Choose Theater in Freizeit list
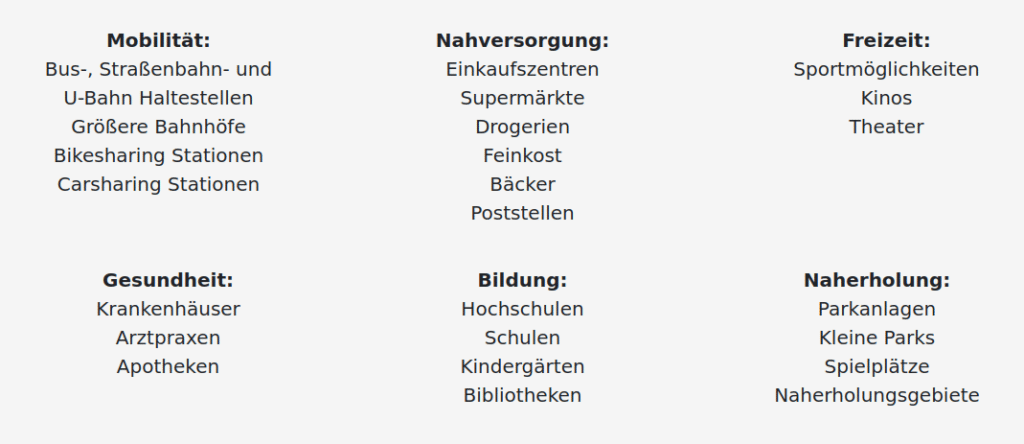 (x=886, y=127)
